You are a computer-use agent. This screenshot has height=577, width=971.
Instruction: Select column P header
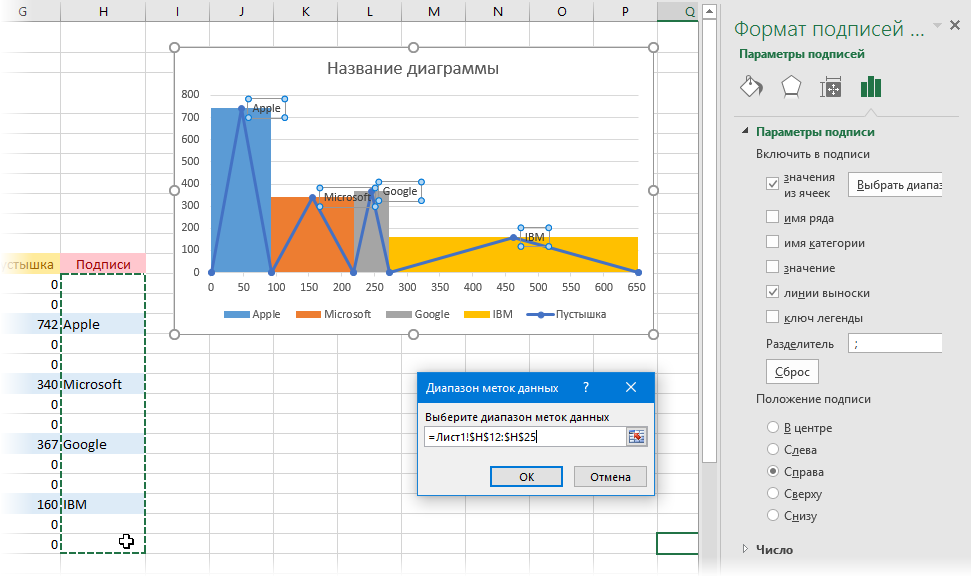(x=625, y=11)
